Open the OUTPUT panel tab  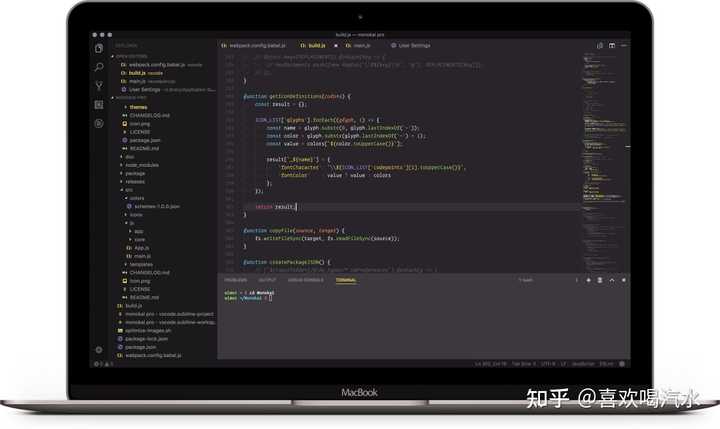(267, 280)
